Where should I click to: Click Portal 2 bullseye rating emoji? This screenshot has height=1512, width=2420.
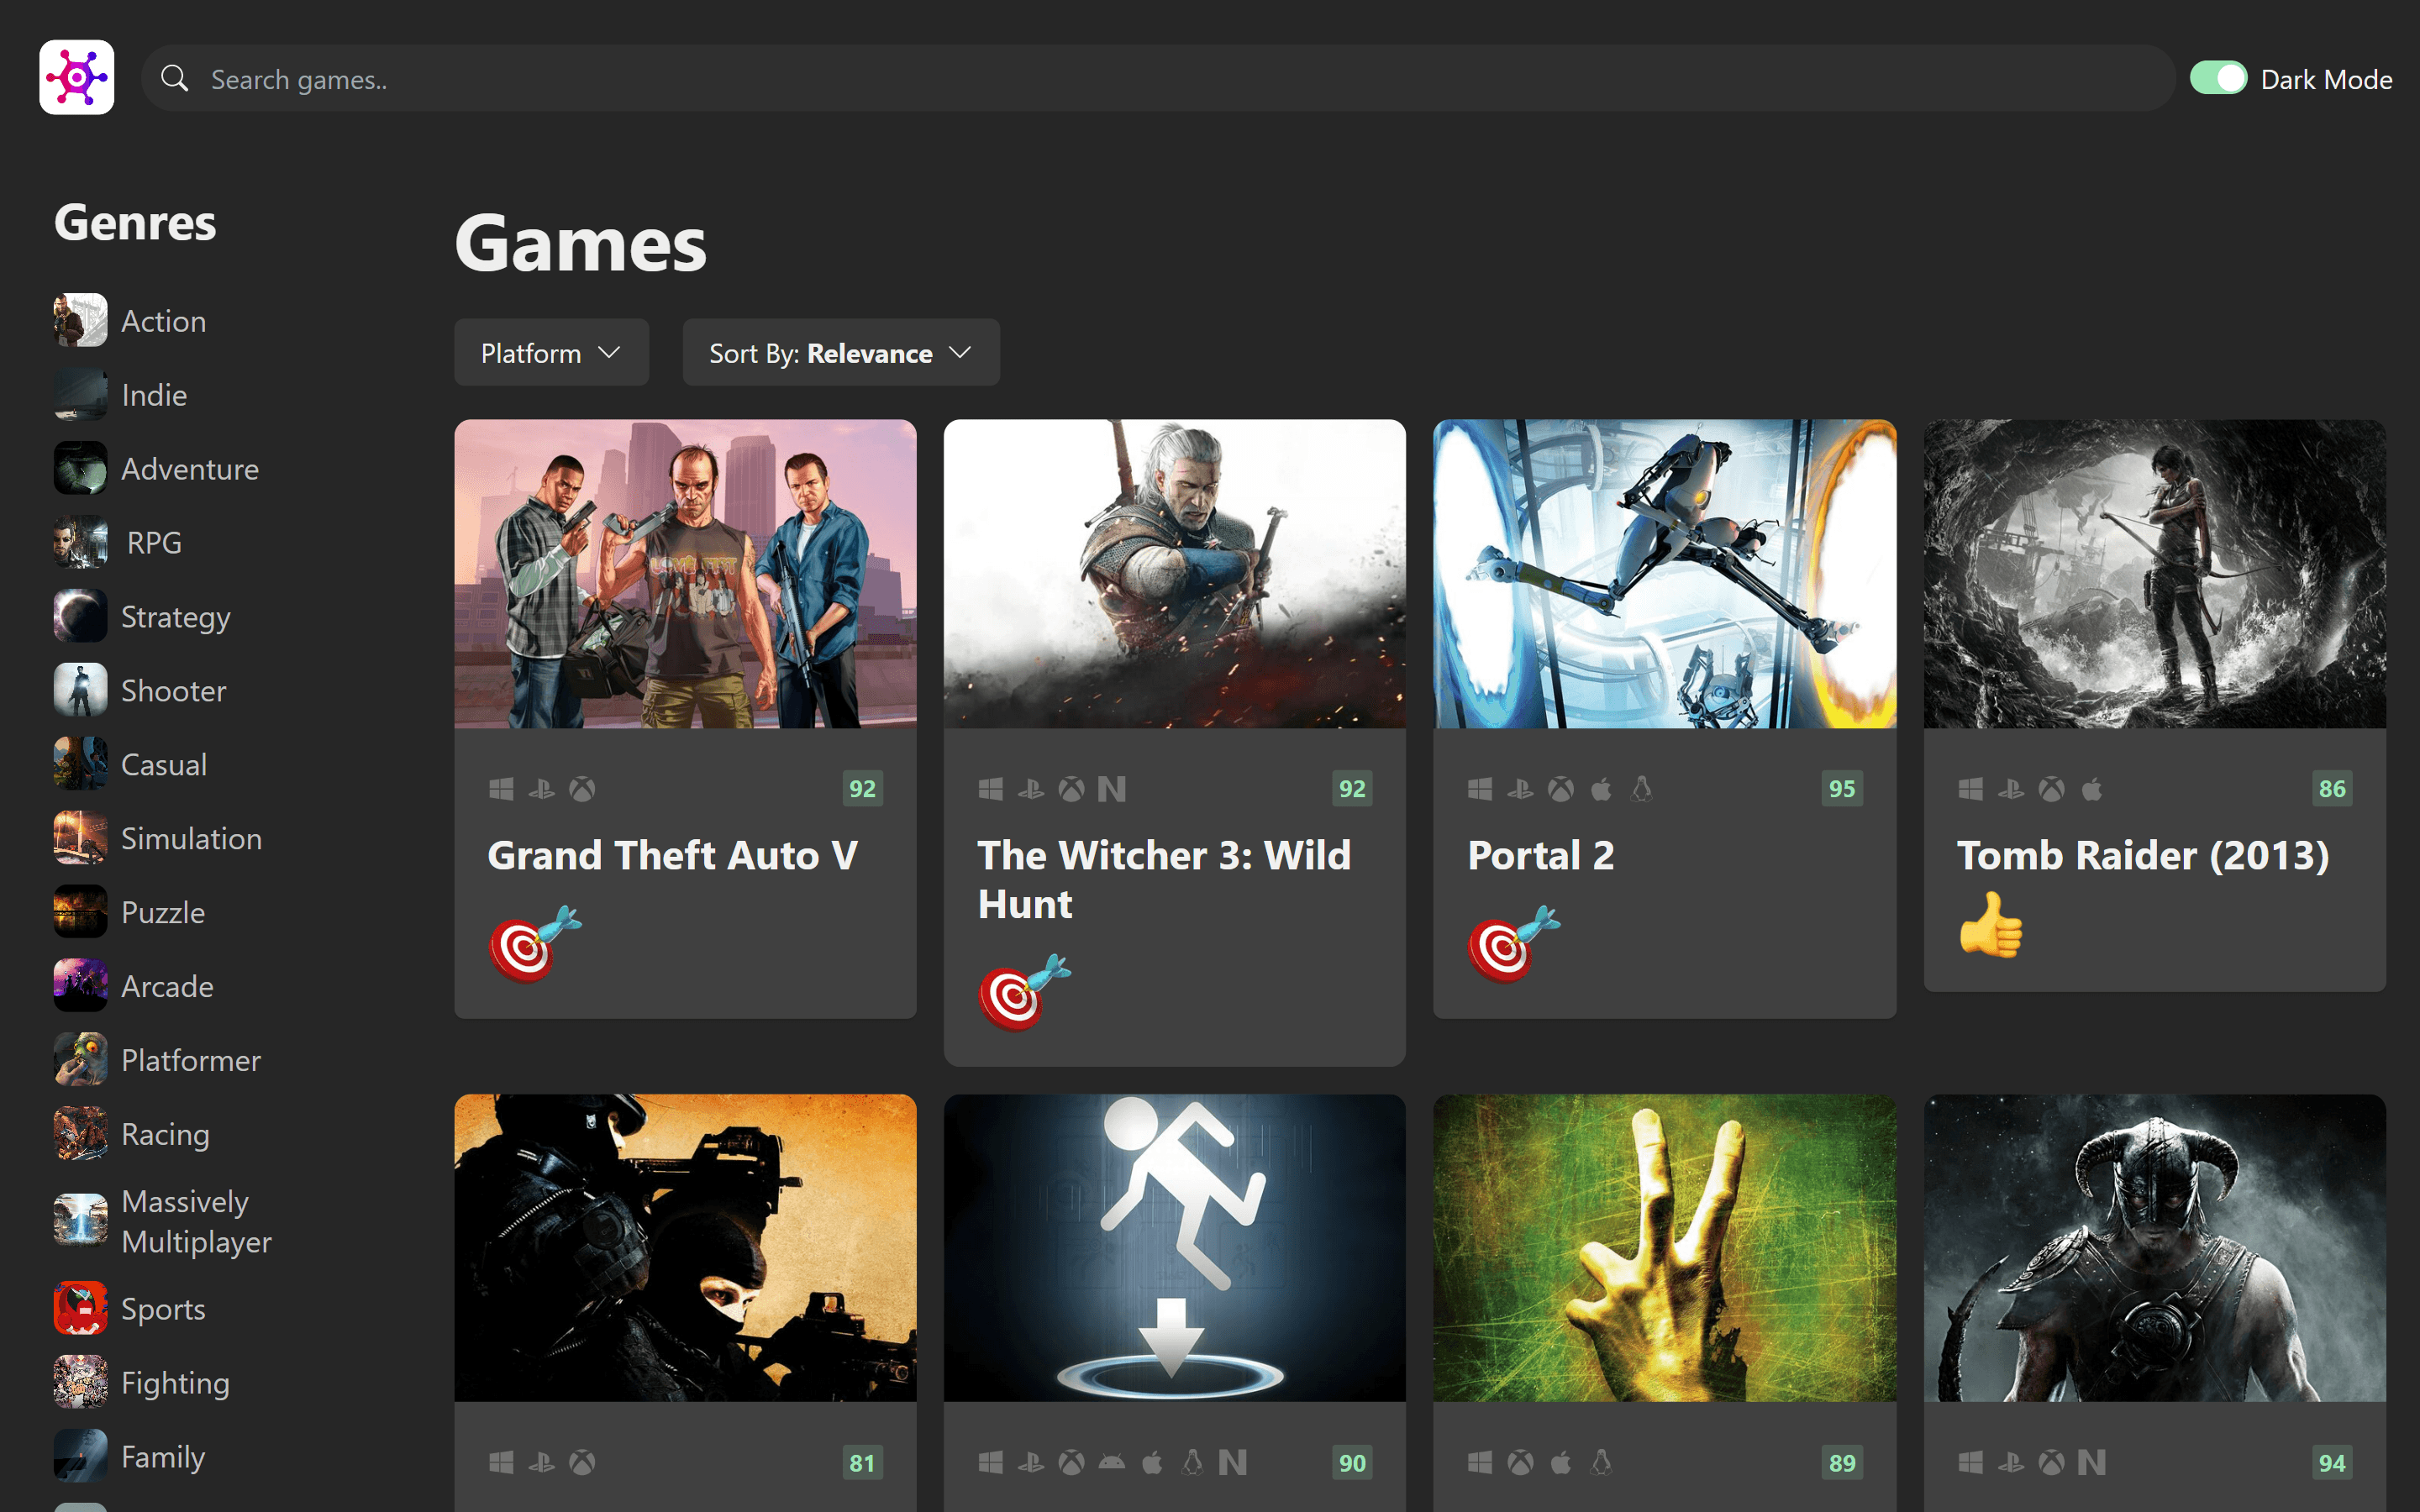(1514, 944)
